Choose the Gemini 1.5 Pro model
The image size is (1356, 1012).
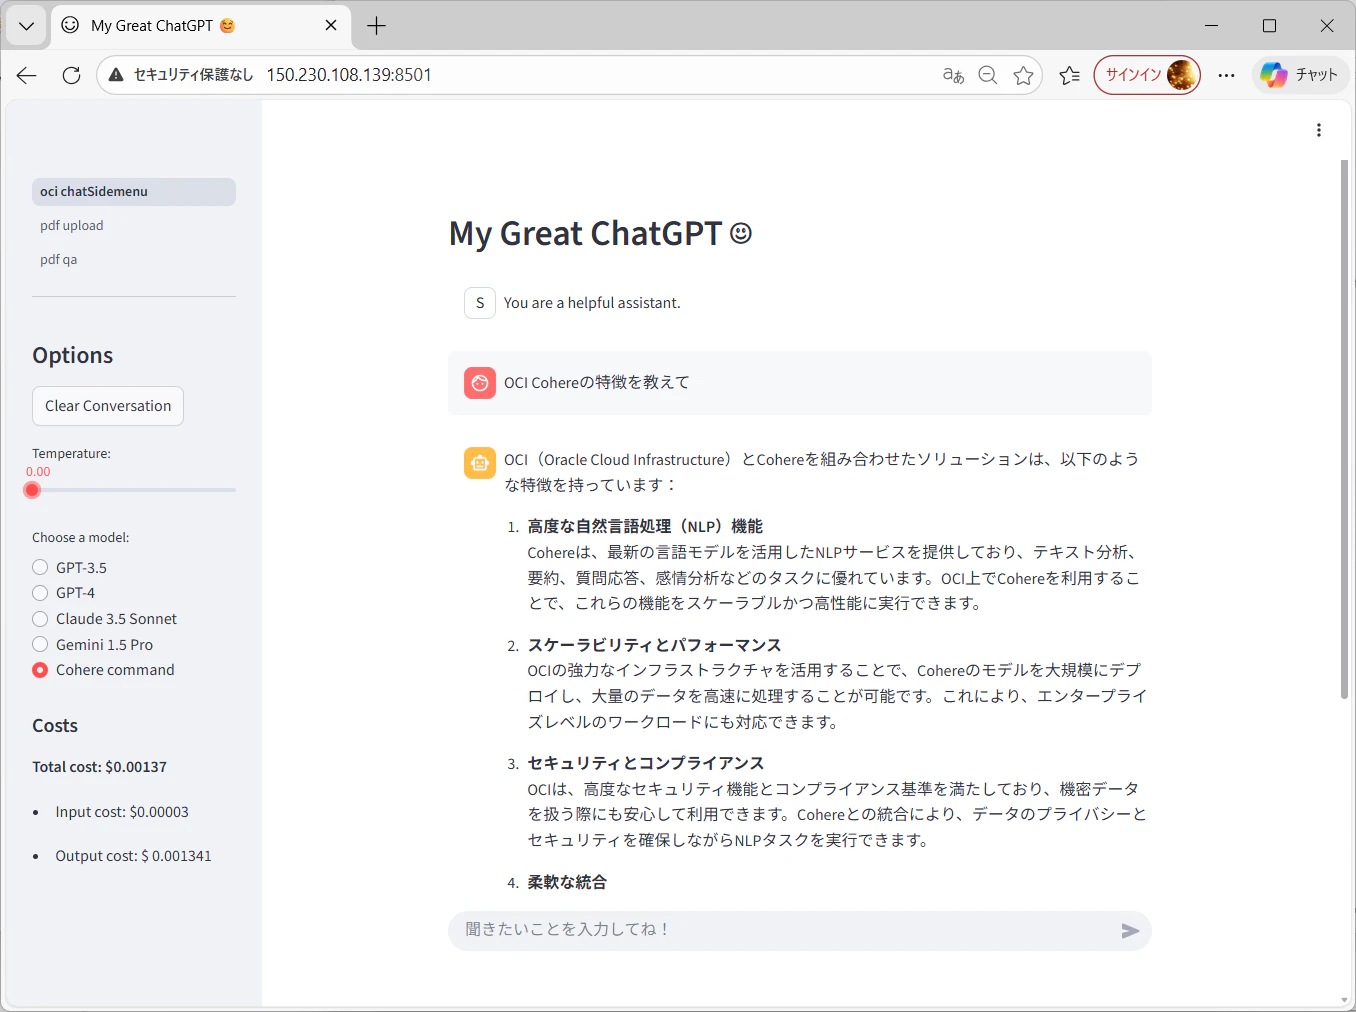click(x=93, y=645)
